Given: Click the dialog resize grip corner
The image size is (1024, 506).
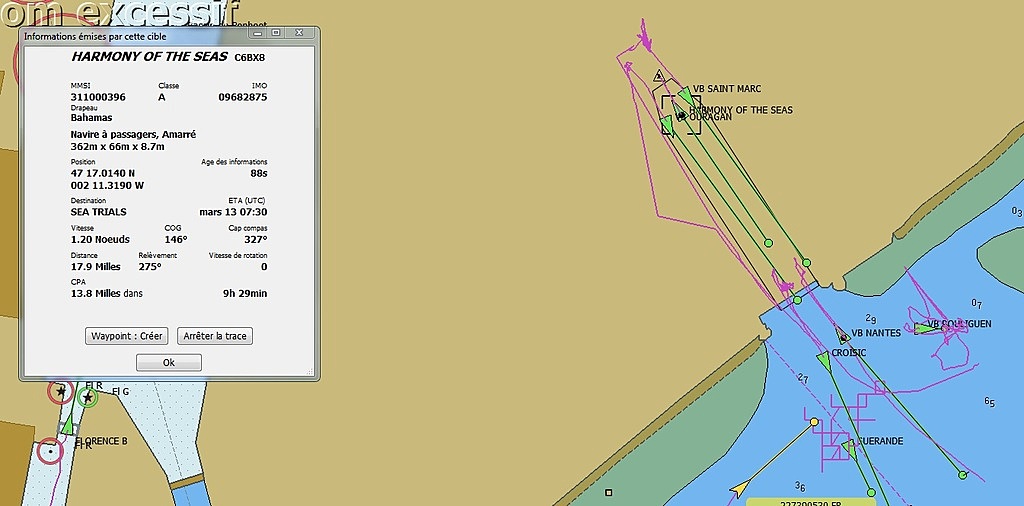Looking at the screenshot, I should click(x=310, y=372).
